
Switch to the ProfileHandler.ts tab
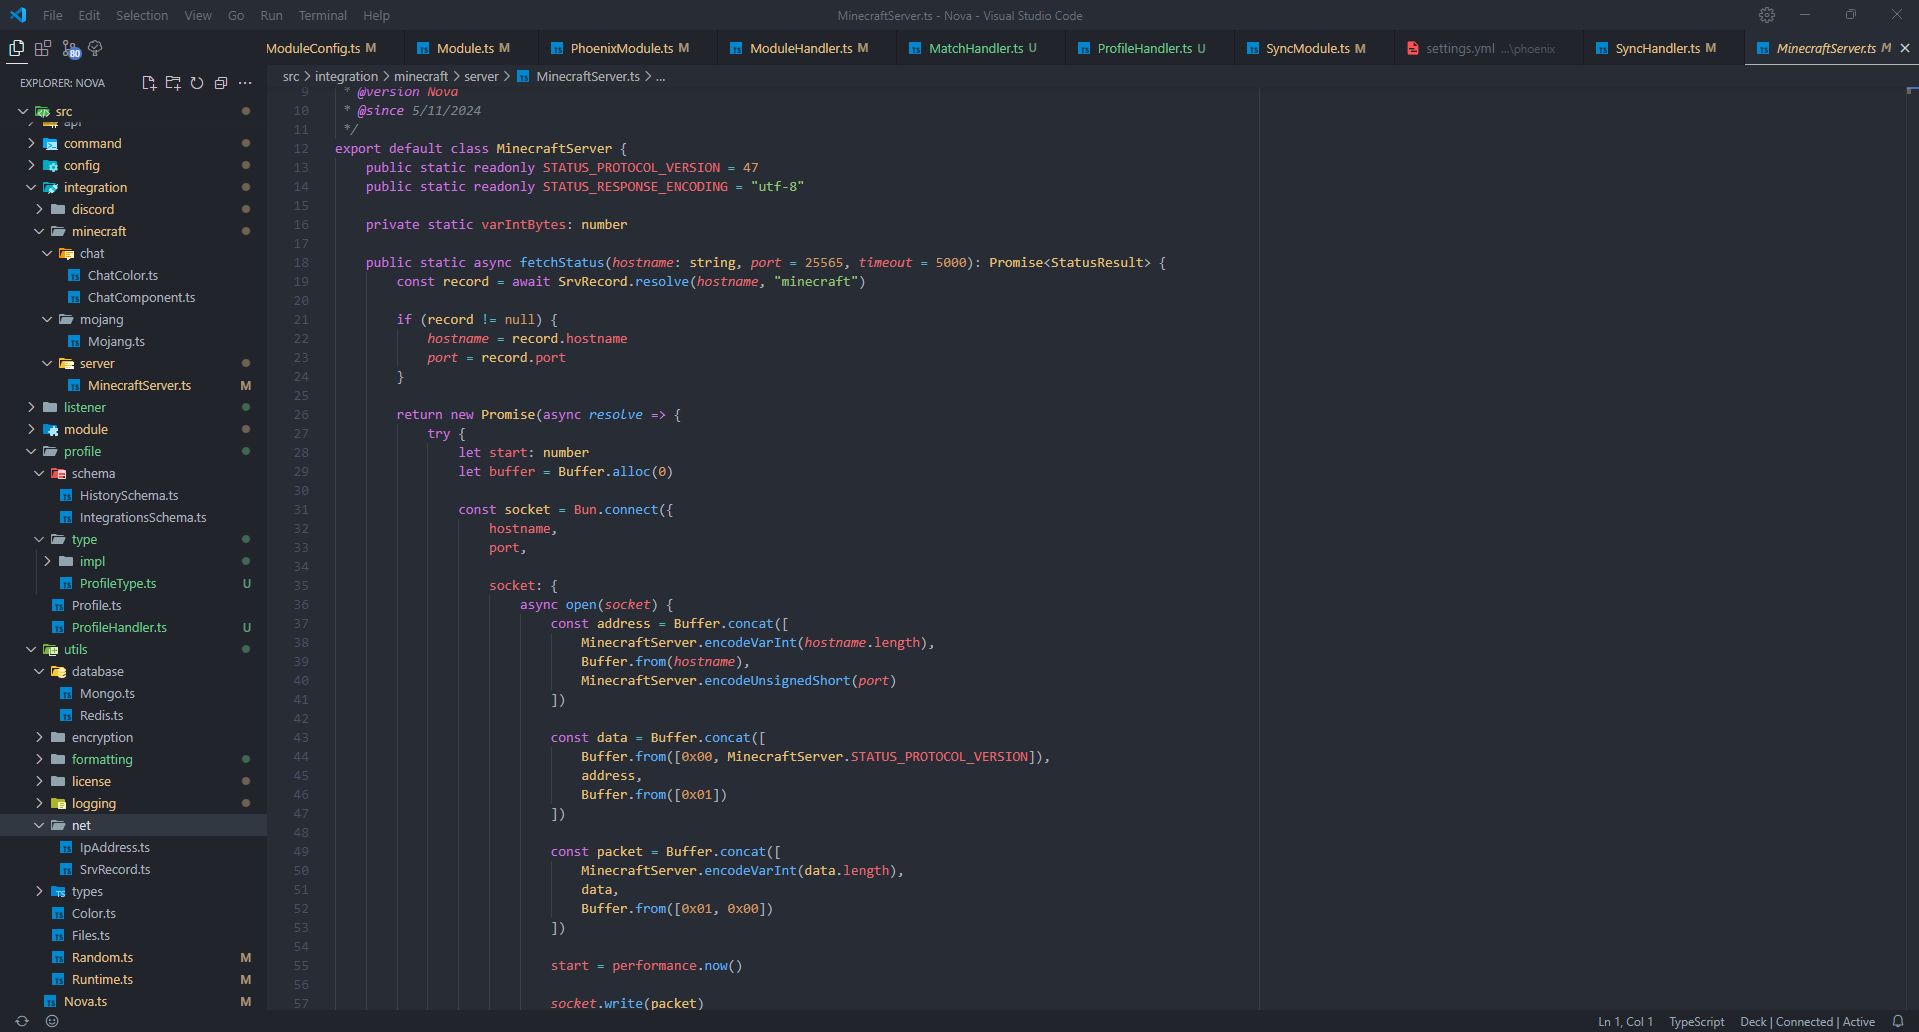(x=1151, y=48)
